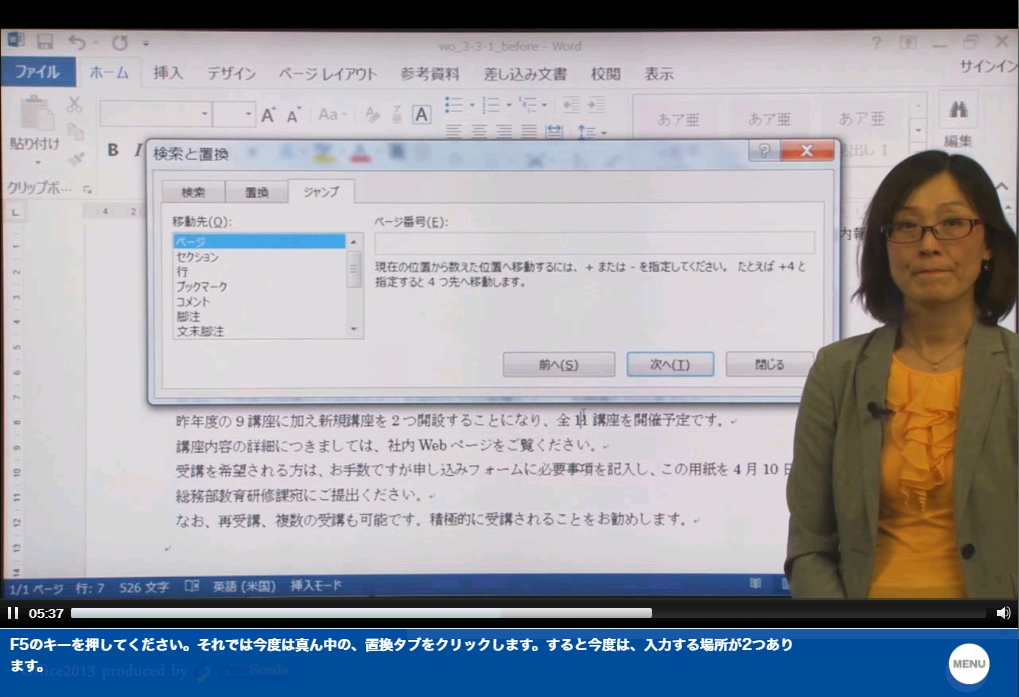Open the font size combo box
This screenshot has width=1019, height=697.
233,114
